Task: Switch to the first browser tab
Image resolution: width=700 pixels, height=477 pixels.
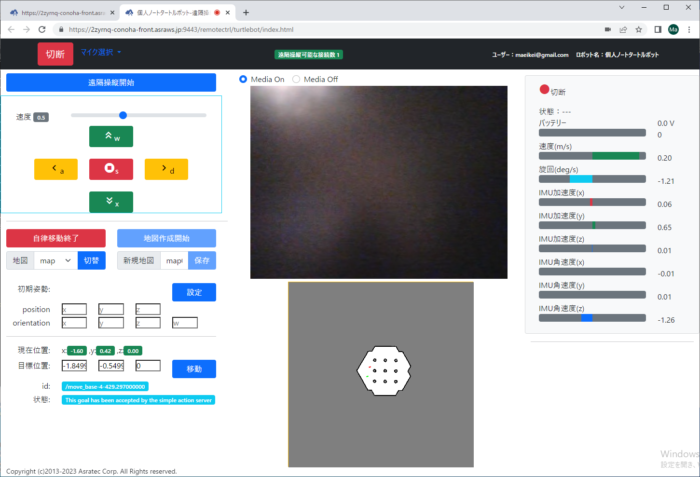Action: click(x=60, y=12)
